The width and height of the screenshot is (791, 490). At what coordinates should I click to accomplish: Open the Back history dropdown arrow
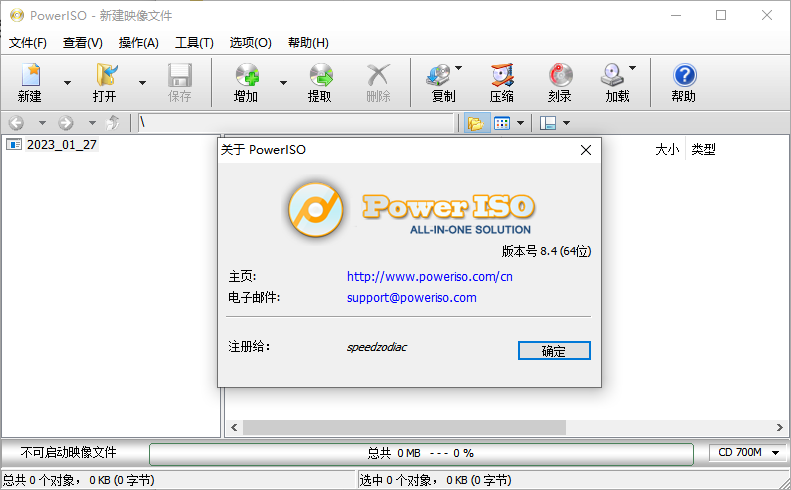coord(42,123)
